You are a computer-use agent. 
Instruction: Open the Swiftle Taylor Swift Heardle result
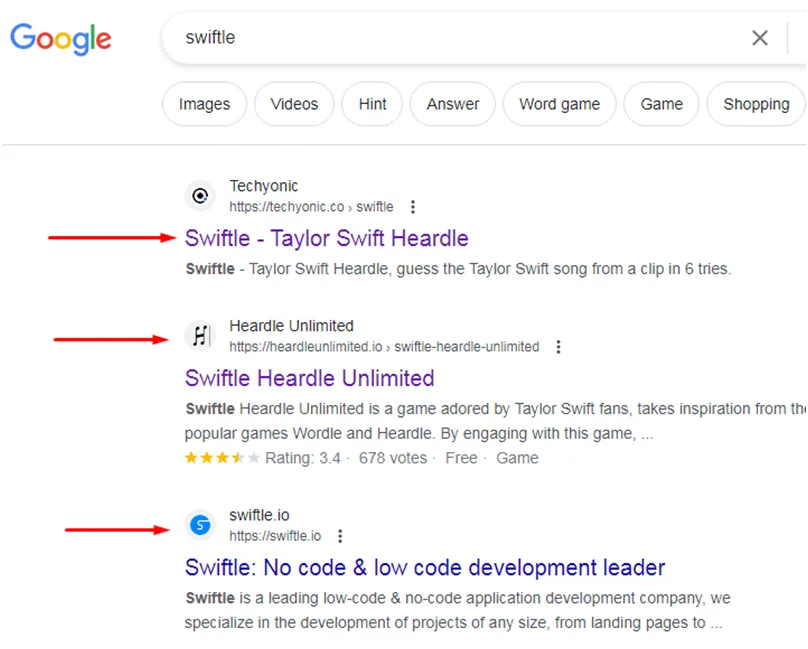click(x=326, y=238)
